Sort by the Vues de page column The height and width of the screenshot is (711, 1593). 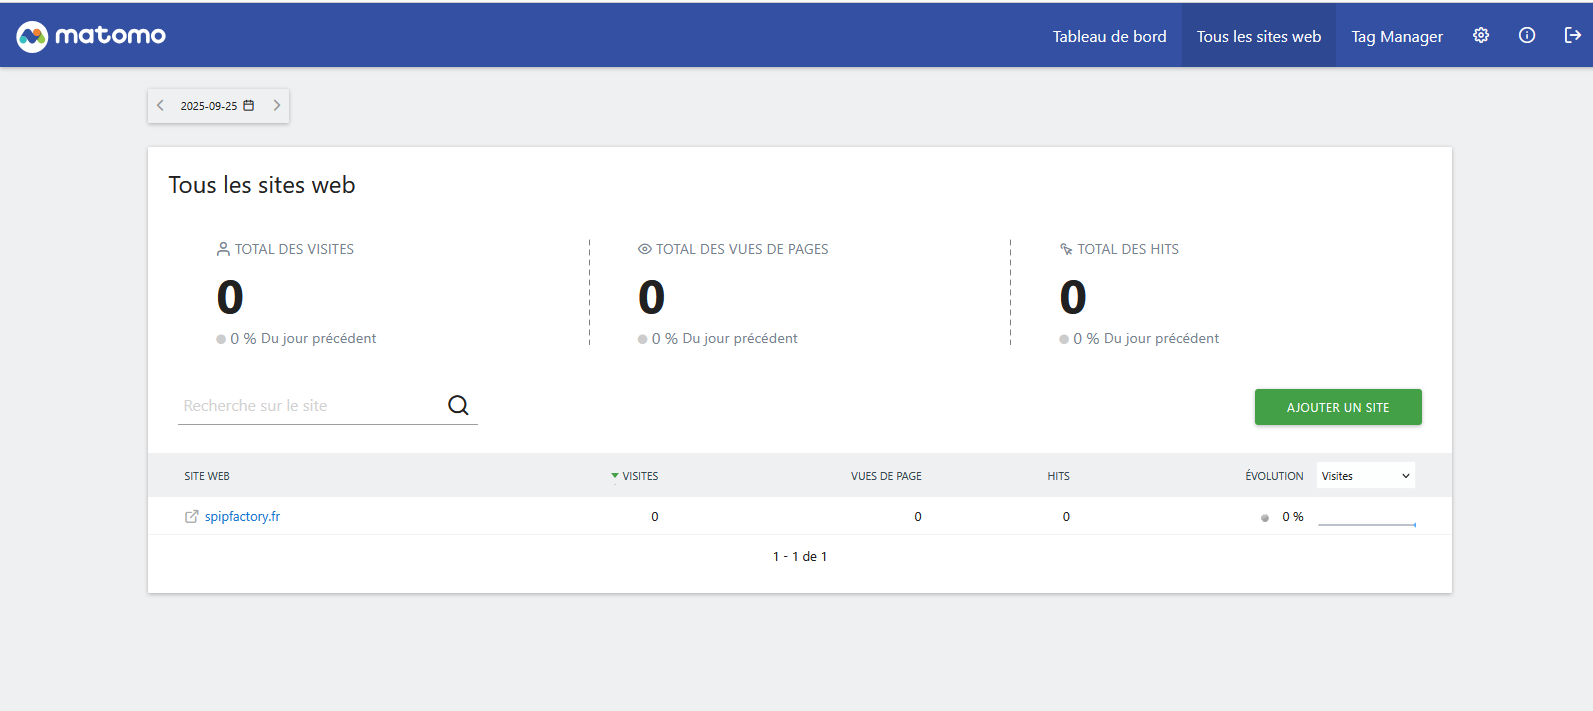[x=886, y=476]
